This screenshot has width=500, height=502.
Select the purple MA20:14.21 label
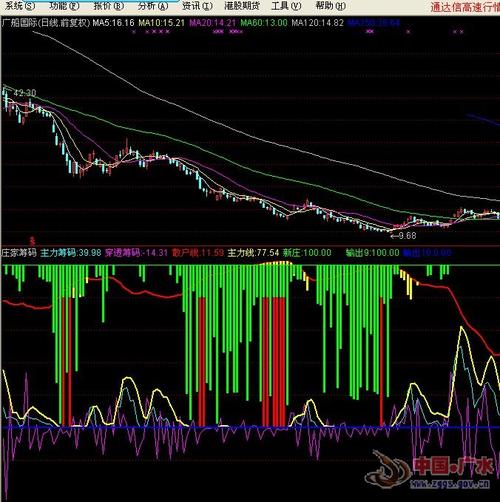[212, 23]
